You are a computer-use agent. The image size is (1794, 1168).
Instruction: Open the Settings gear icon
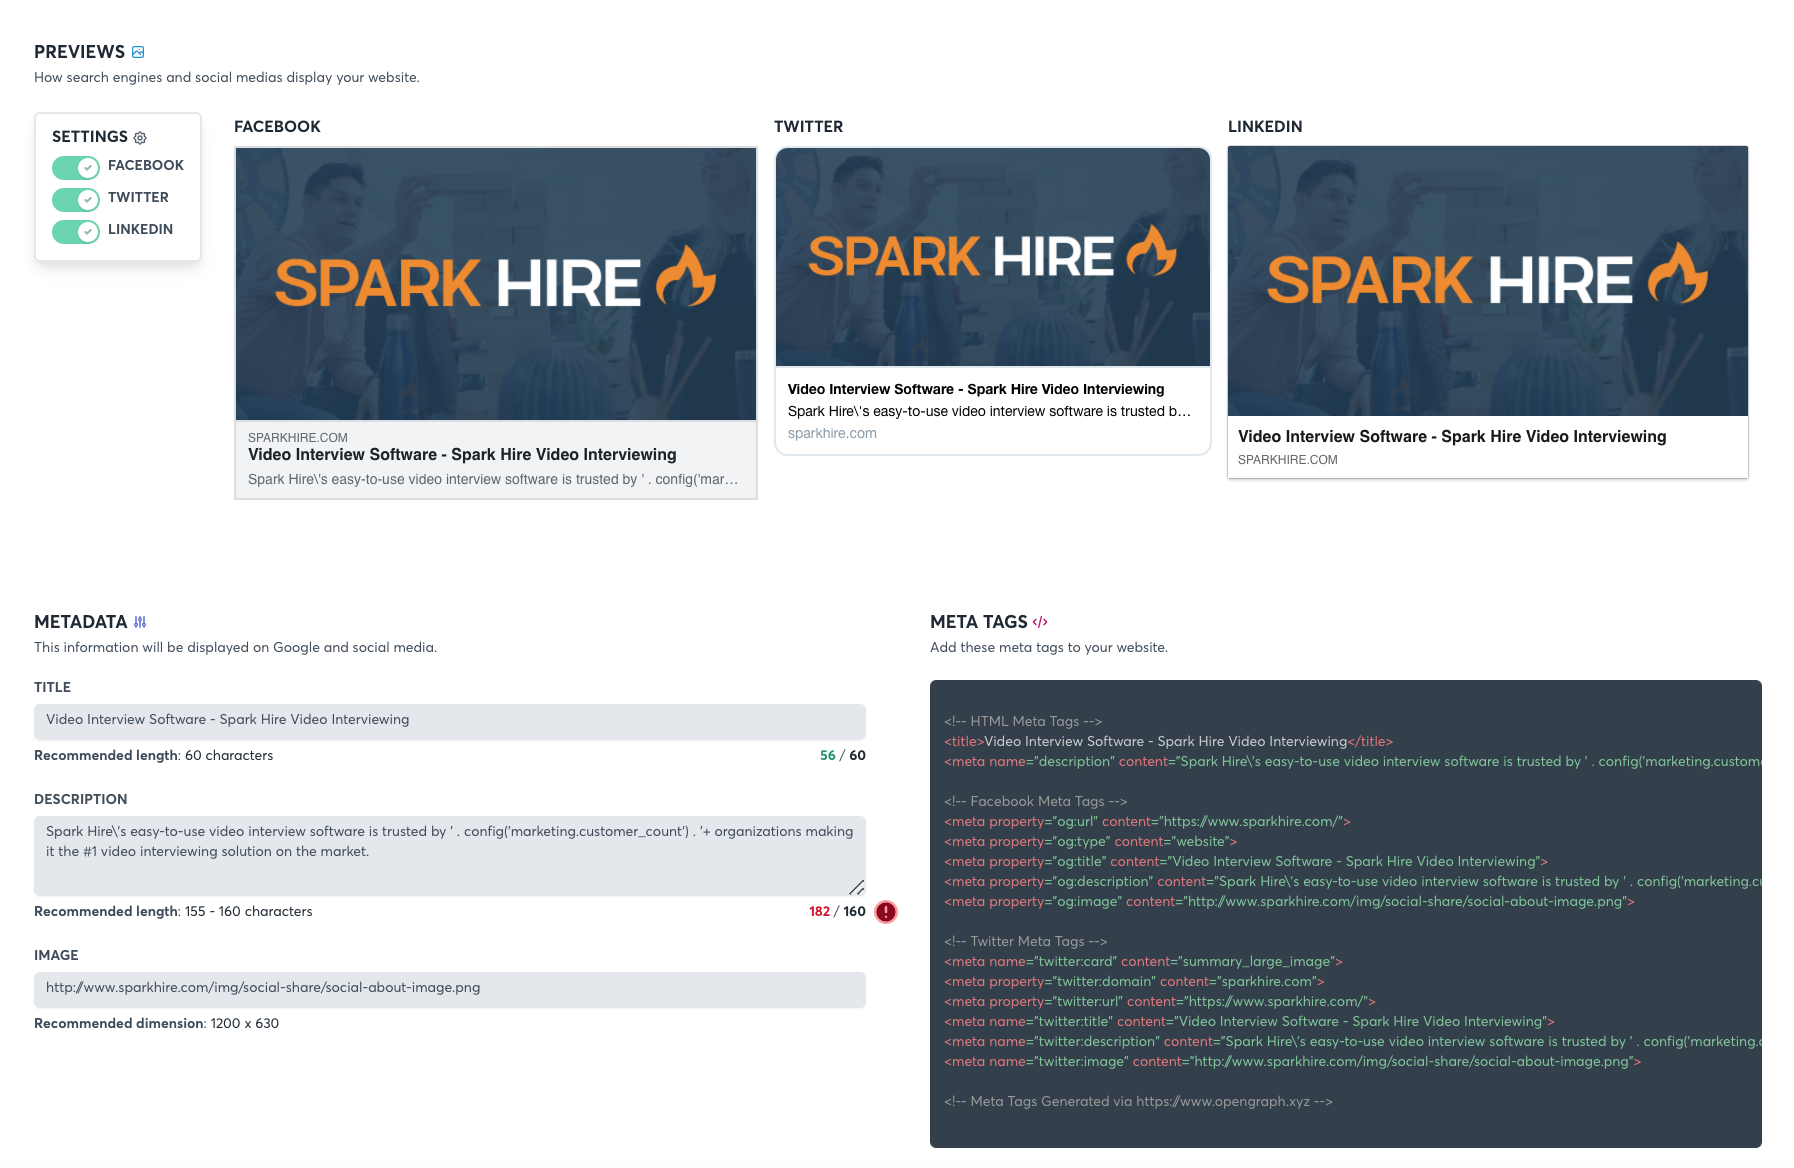[x=140, y=137]
